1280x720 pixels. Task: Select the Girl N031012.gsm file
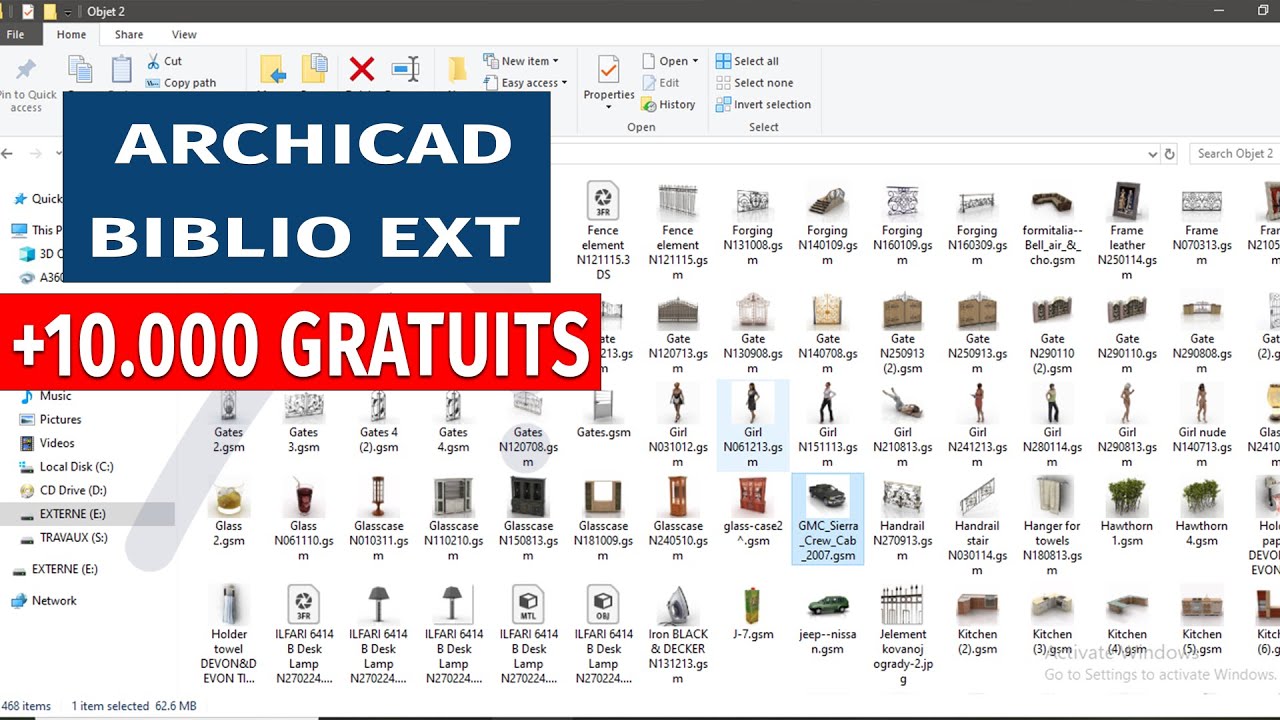pos(678,425)
